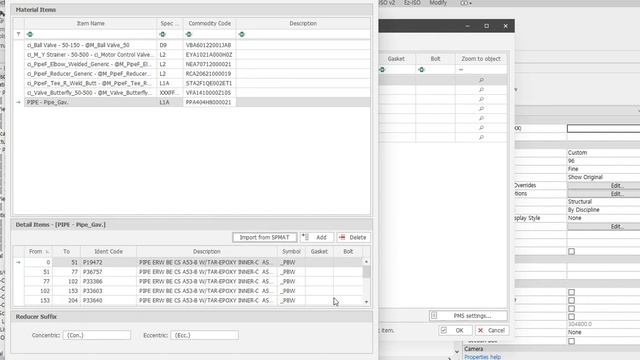Viewport: 640px width, 360px height.
Task: Click the Add button with the add-row icon
Action: click(x=316, y=237)
